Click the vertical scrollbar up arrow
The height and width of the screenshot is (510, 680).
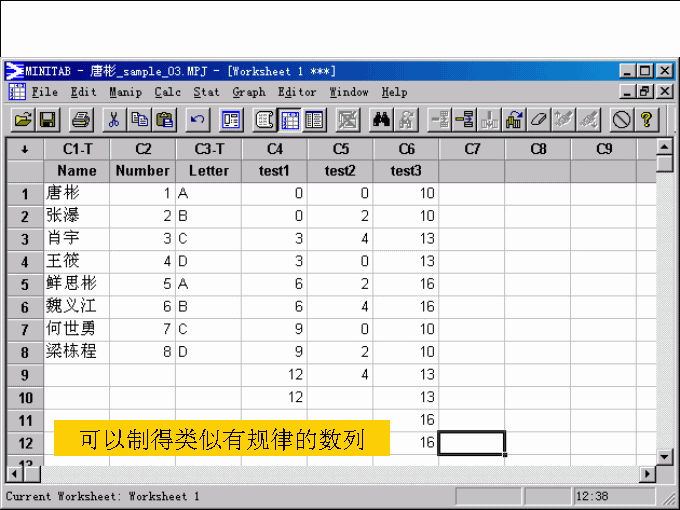[x=664, y=148]
